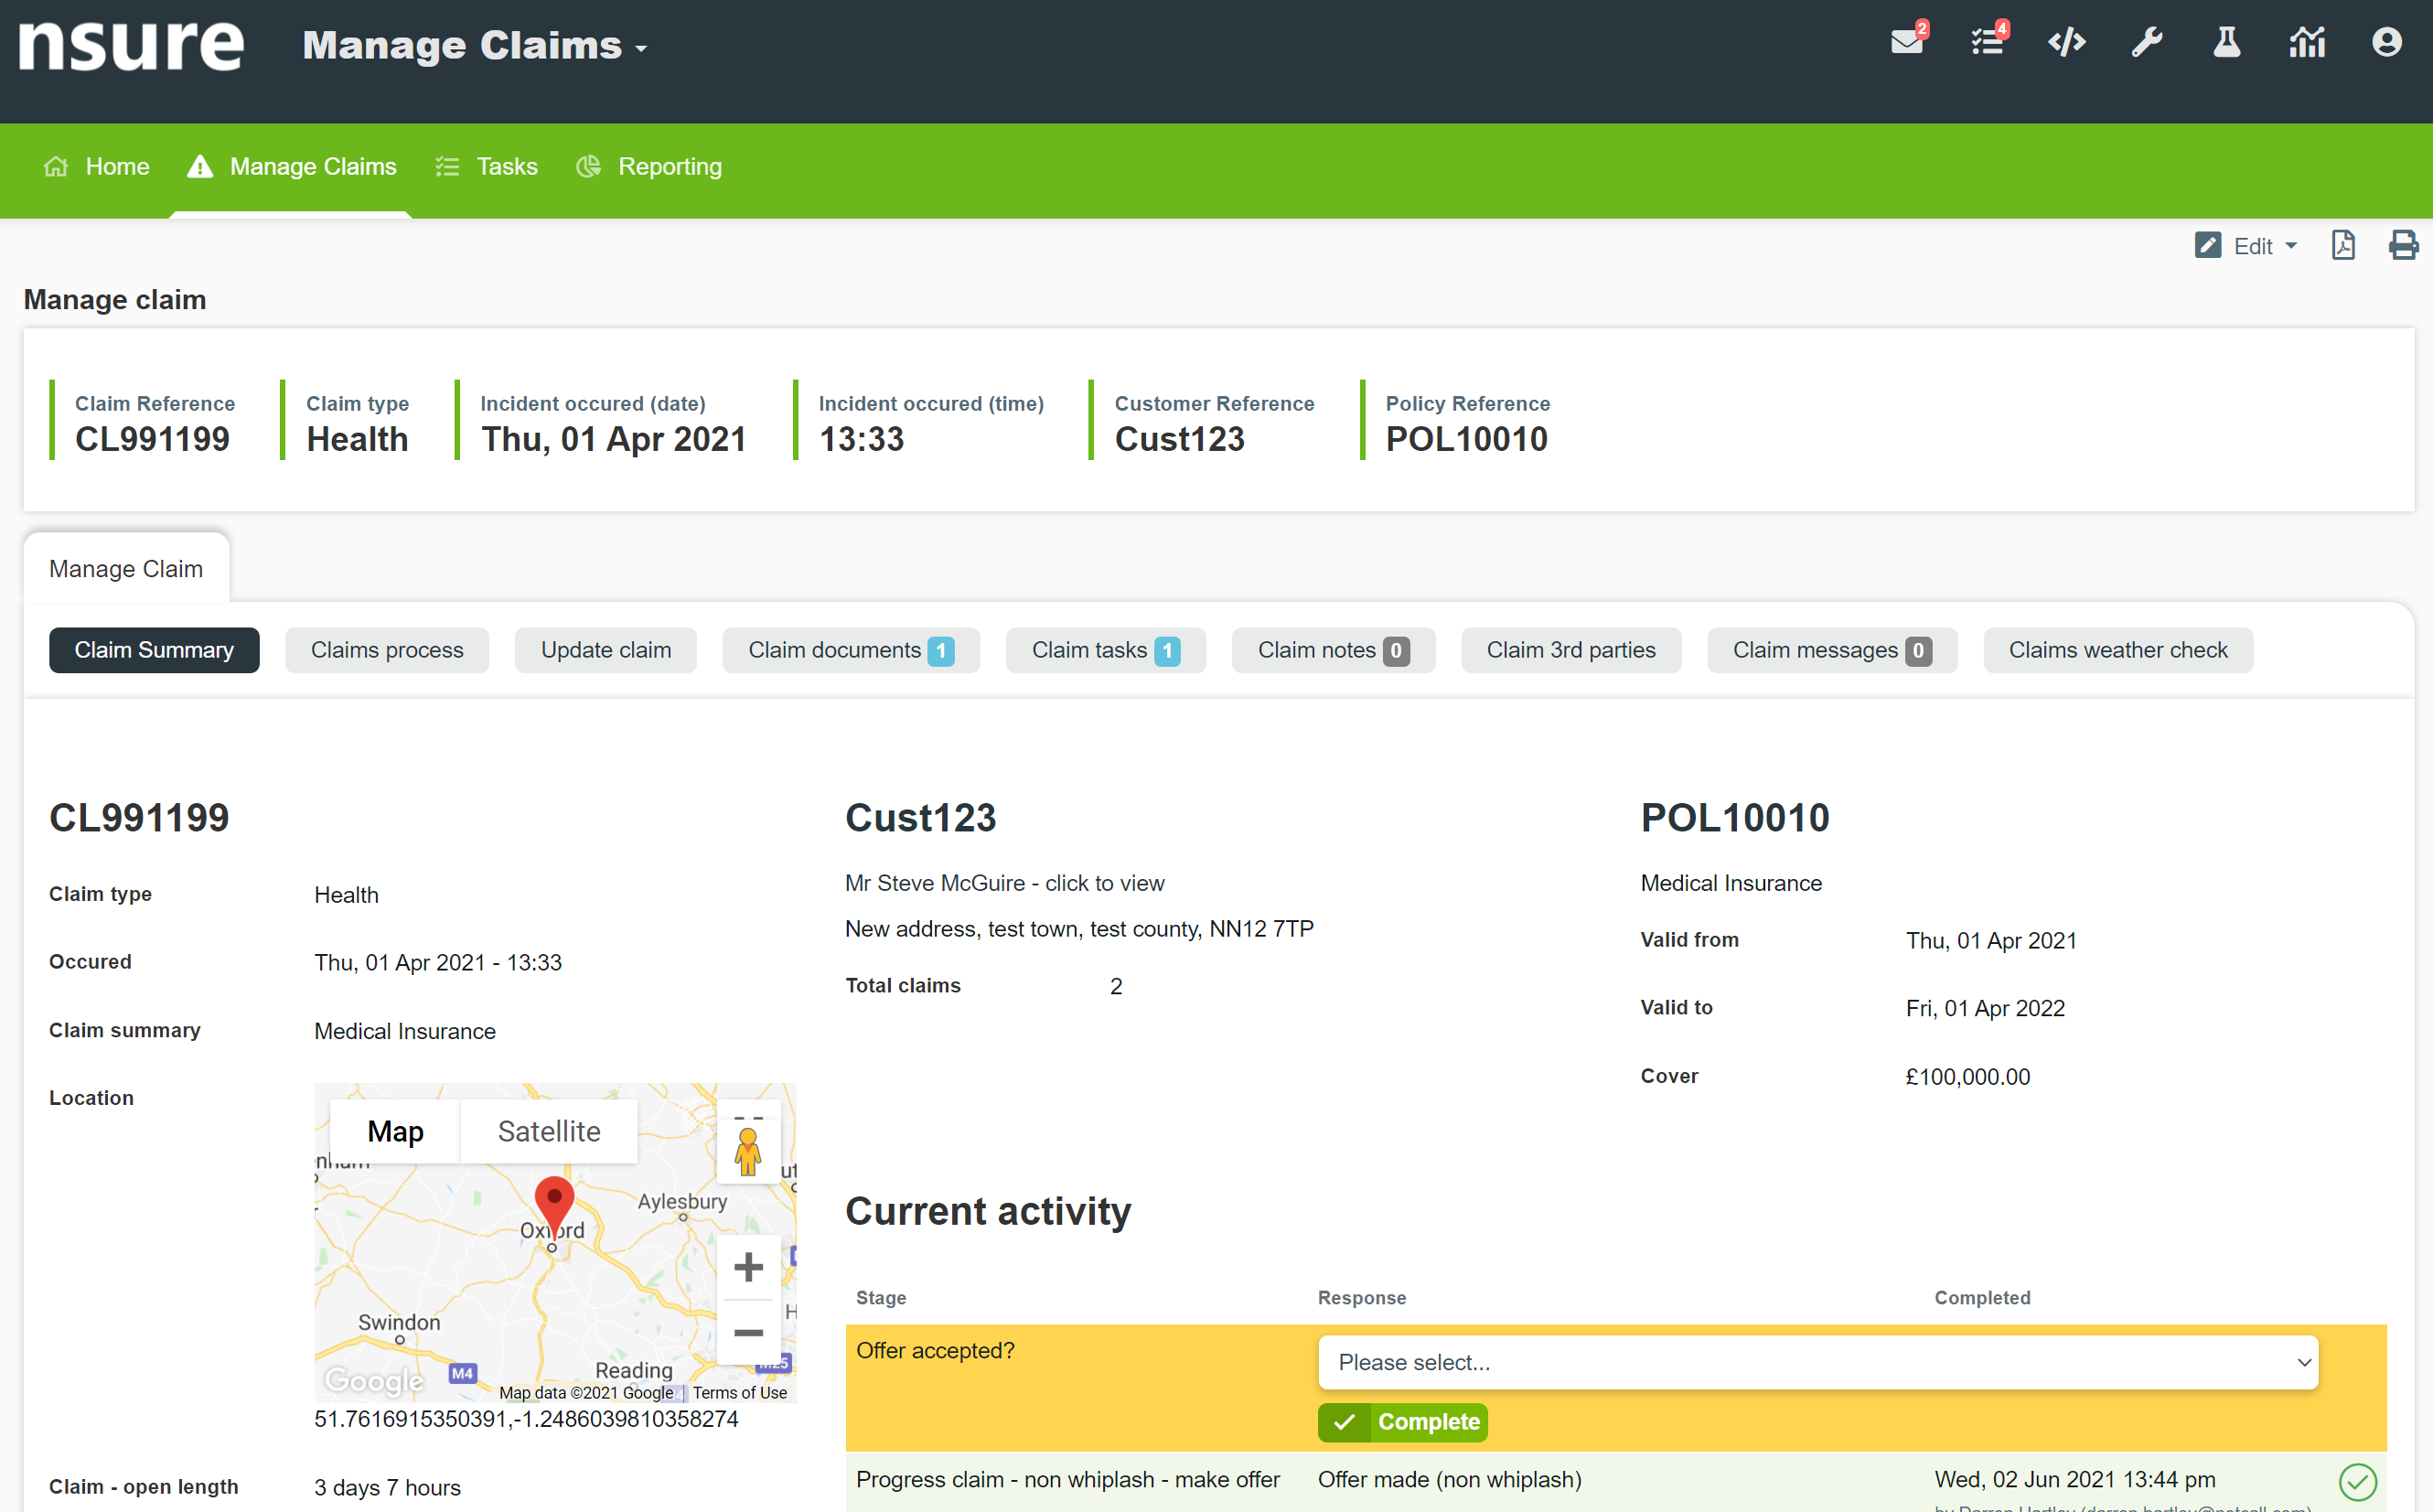Open the user account profile icon
This screenshot has height=1512, width=2433.
(x=2386, y=43)
